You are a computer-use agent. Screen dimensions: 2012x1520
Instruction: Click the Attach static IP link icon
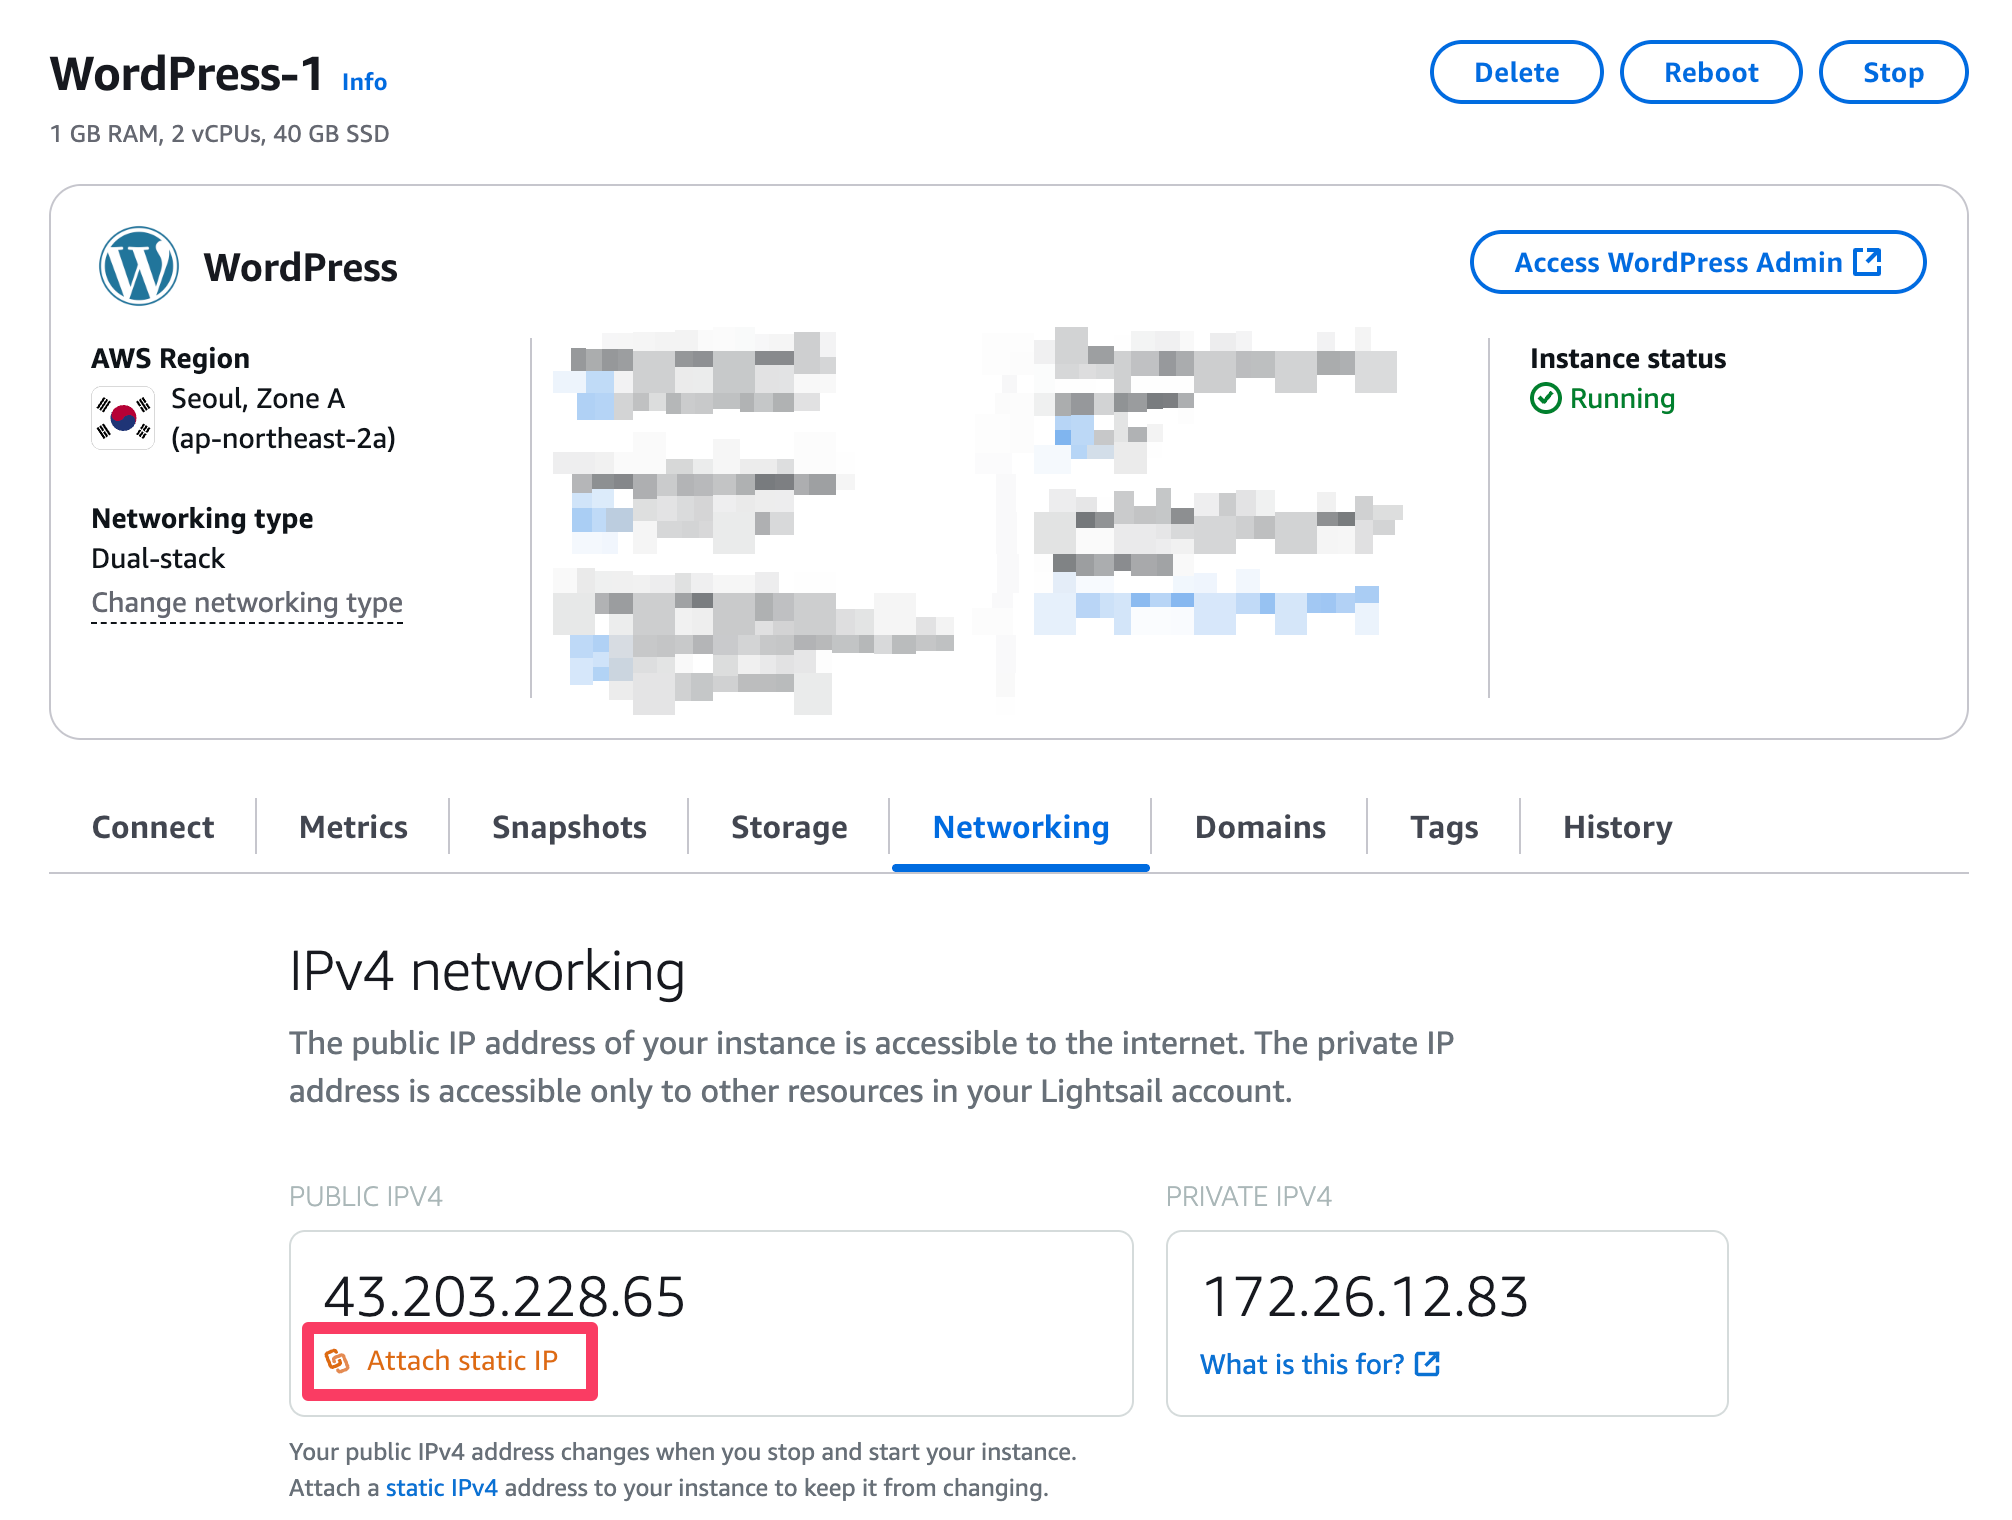click(x=338, y=1361)
